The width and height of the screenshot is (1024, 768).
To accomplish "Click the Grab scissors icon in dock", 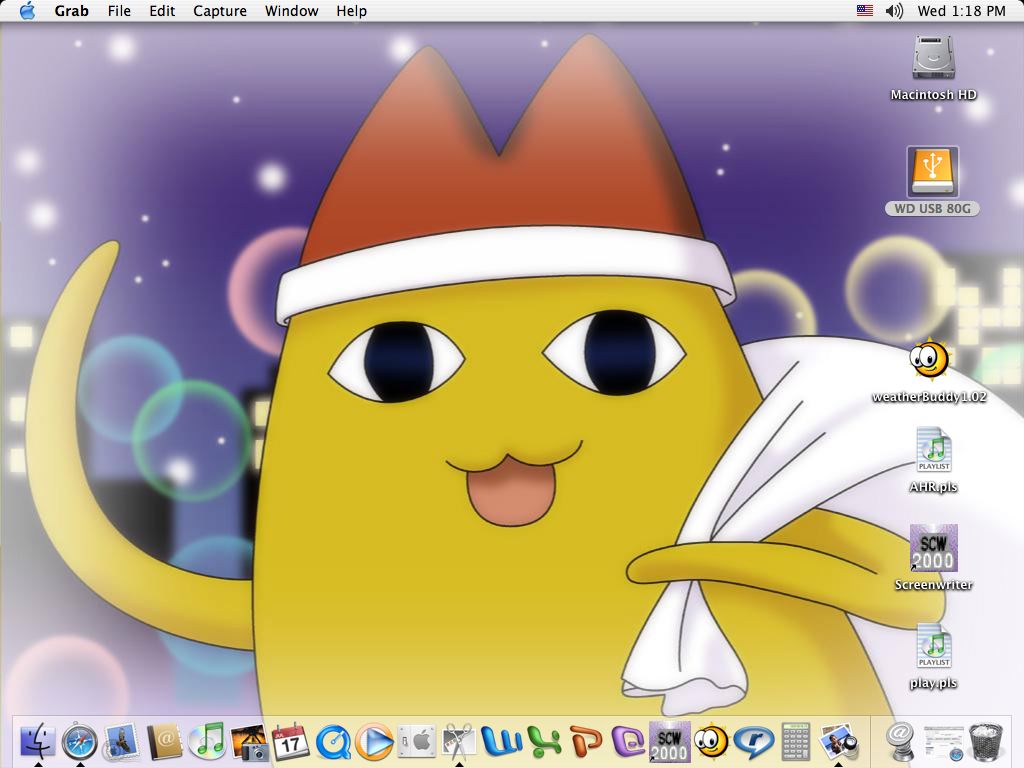I will click(459, 741).
